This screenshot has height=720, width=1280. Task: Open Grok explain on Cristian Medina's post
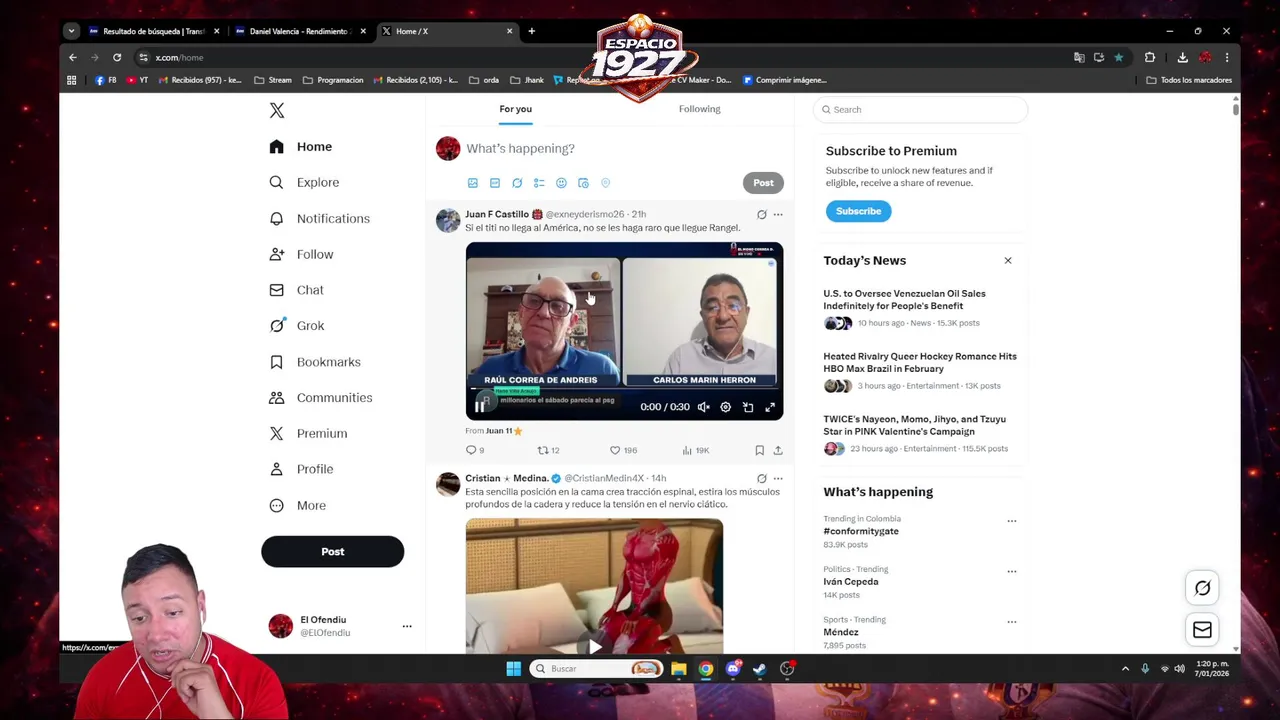click(x=761, y=478)
